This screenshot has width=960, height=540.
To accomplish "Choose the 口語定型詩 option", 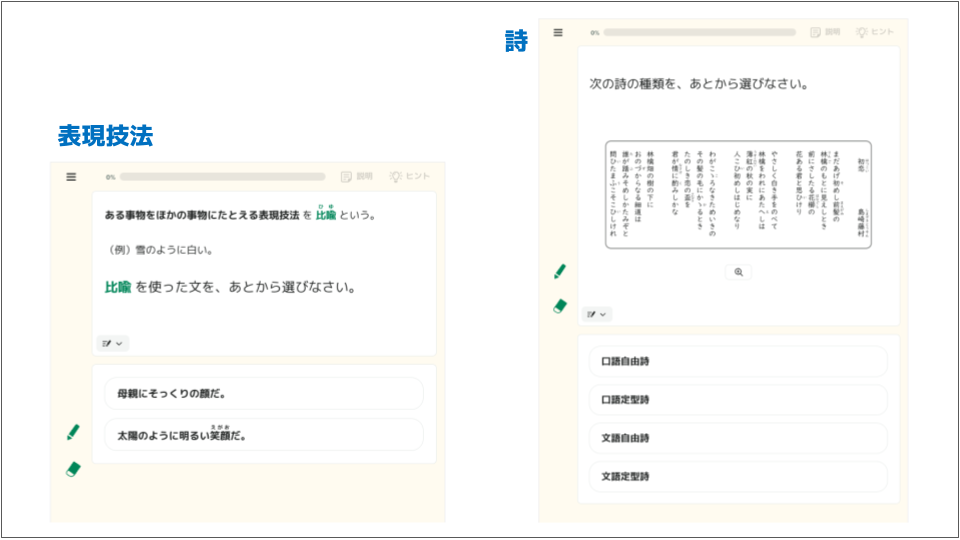I will (737, 400).
